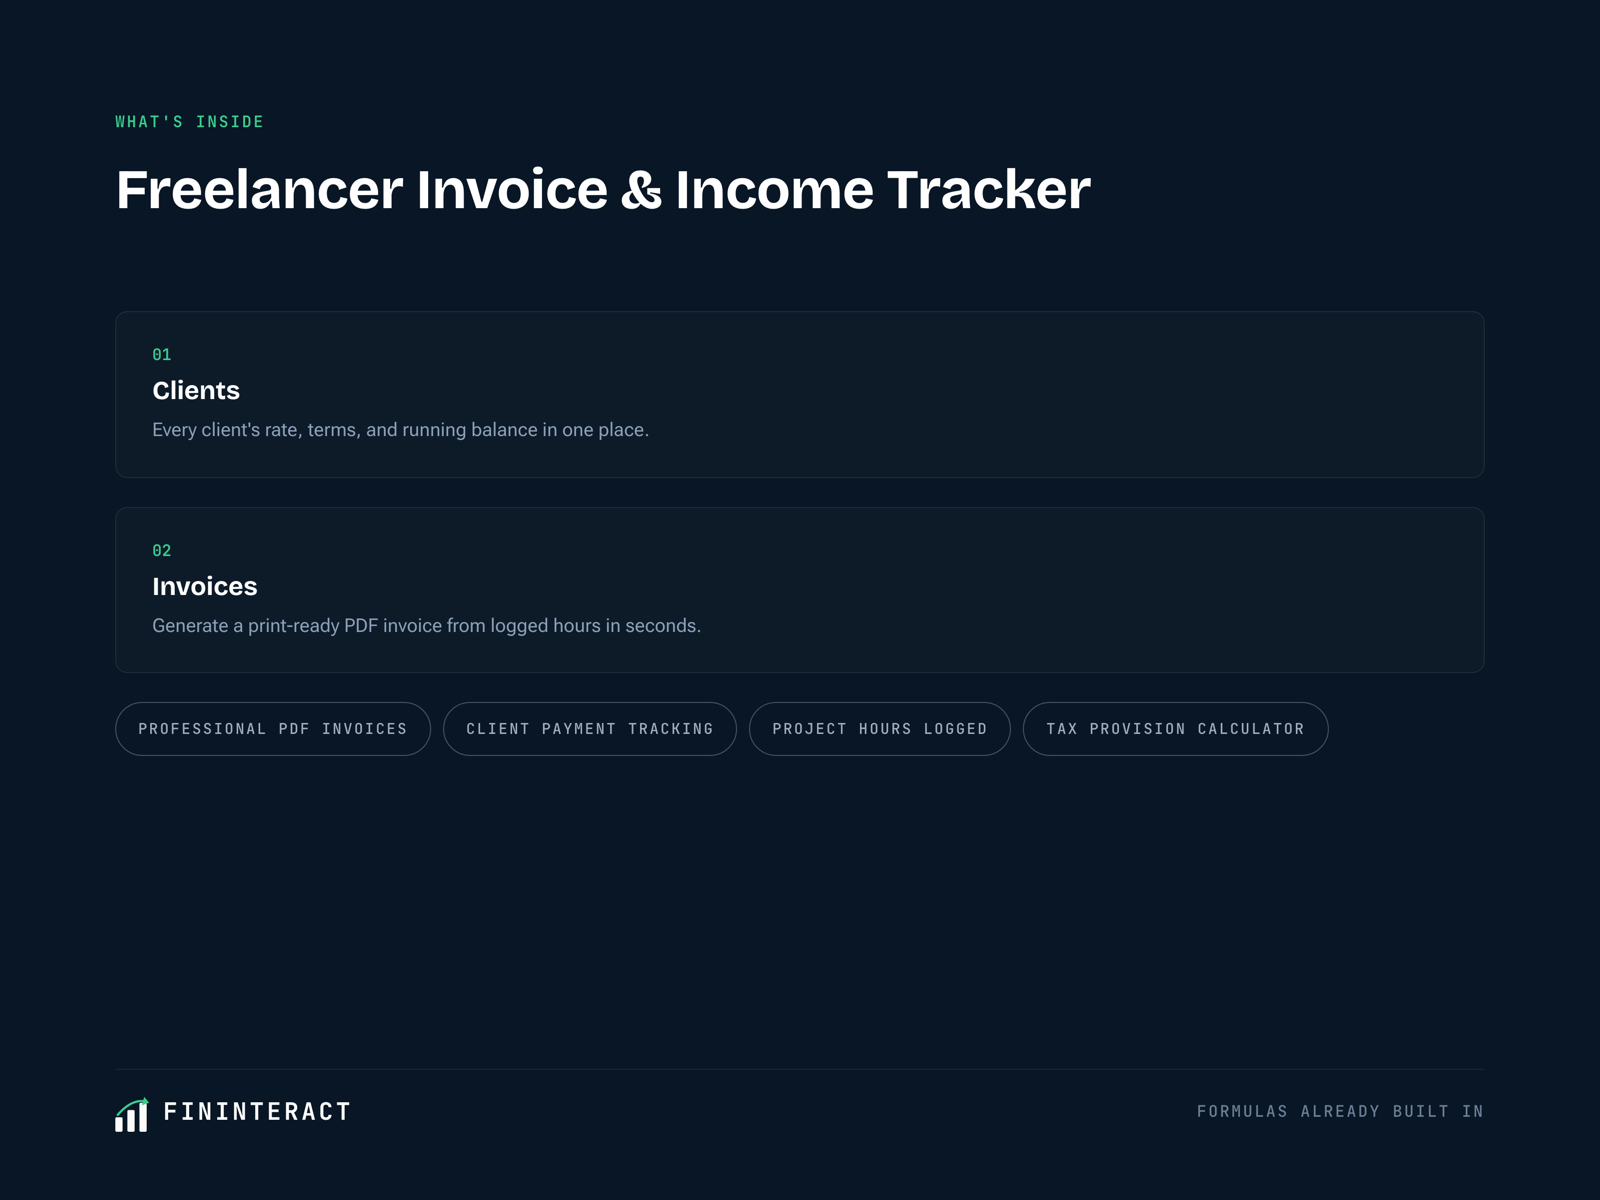
Task: Click the FinInteract bar chart logo icon
Action: (132, 1114)
